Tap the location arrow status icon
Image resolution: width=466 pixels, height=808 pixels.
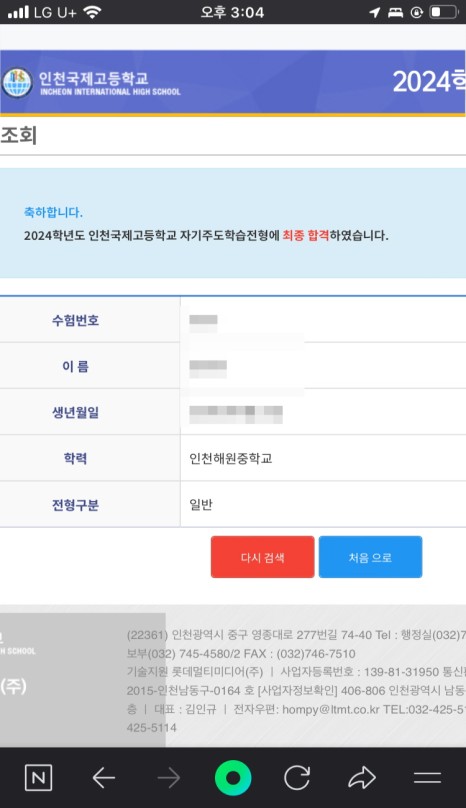[x=375, y=12]
